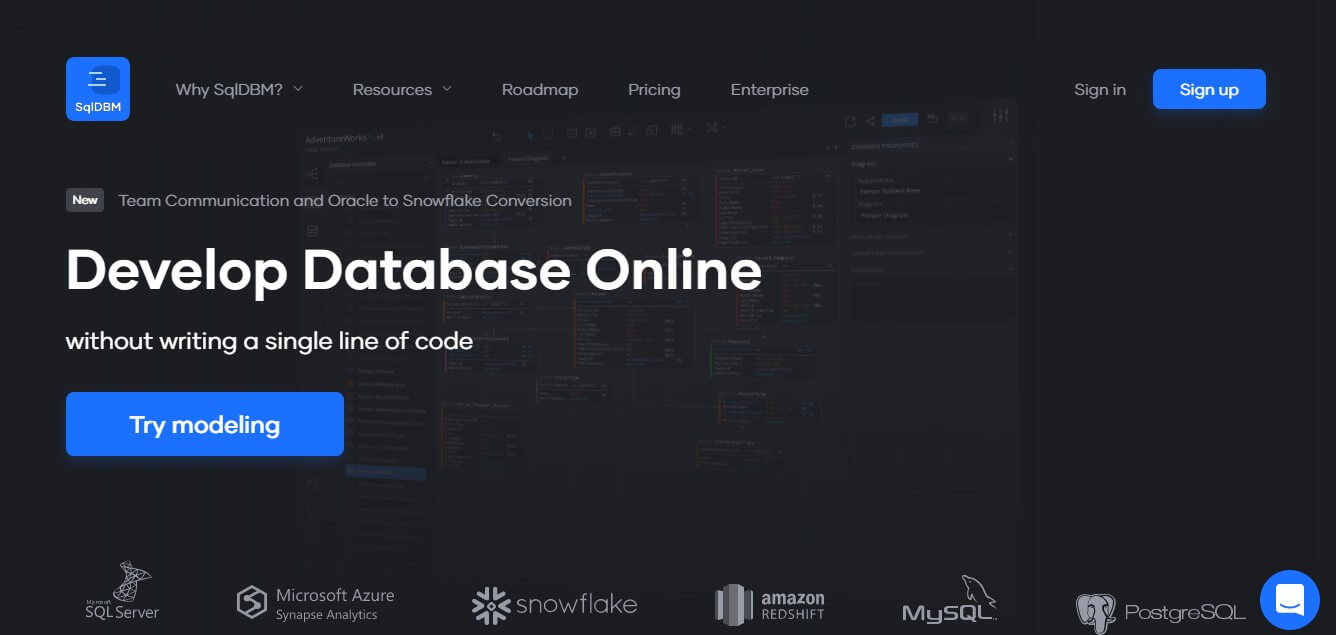This screenshot has width=1336, height=635.
Task: Click the Microsoft Azure Synapse Analytics logo
Action: (315, 603)
